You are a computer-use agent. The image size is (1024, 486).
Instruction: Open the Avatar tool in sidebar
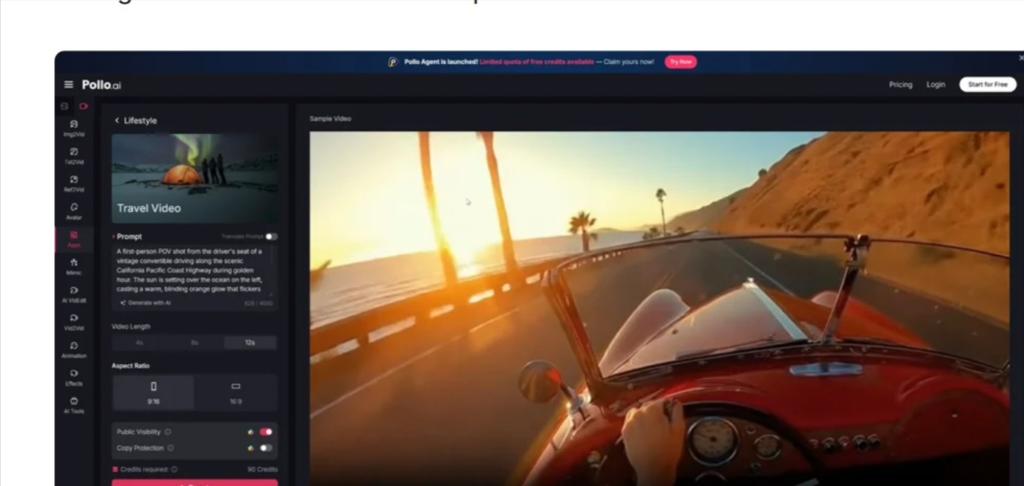click(x=74, y=211)
